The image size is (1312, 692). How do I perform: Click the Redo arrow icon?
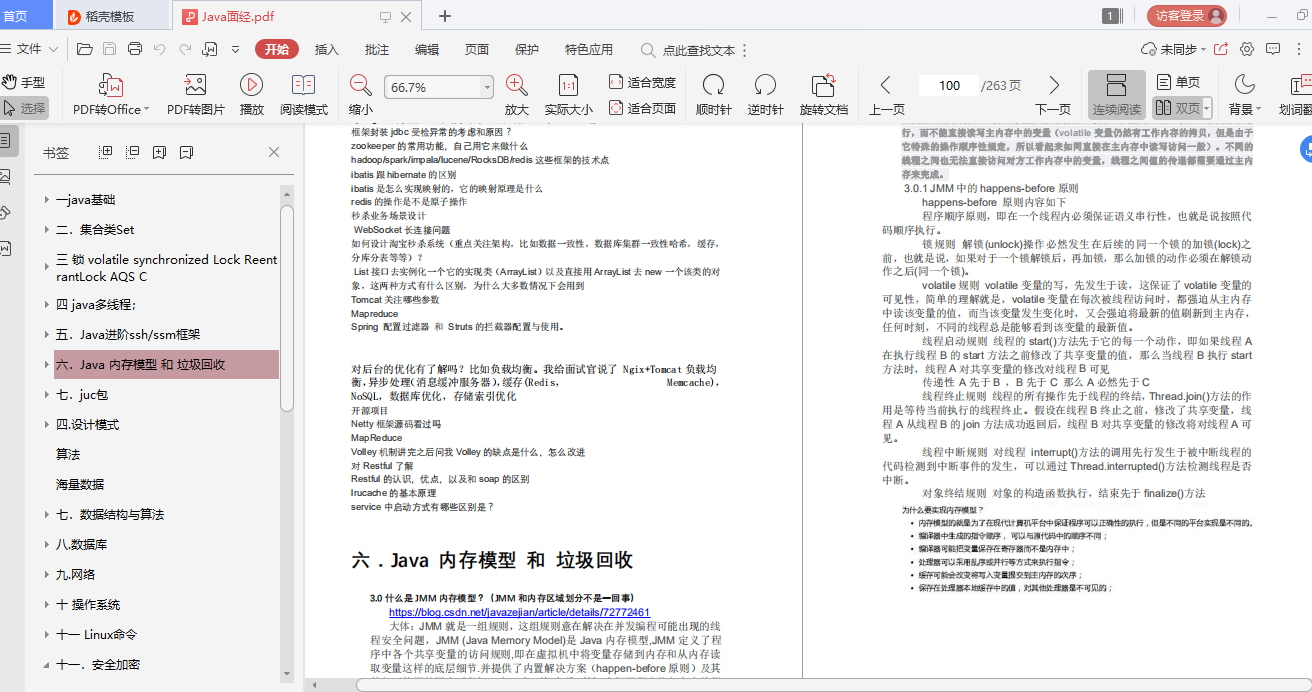(185, 49)
